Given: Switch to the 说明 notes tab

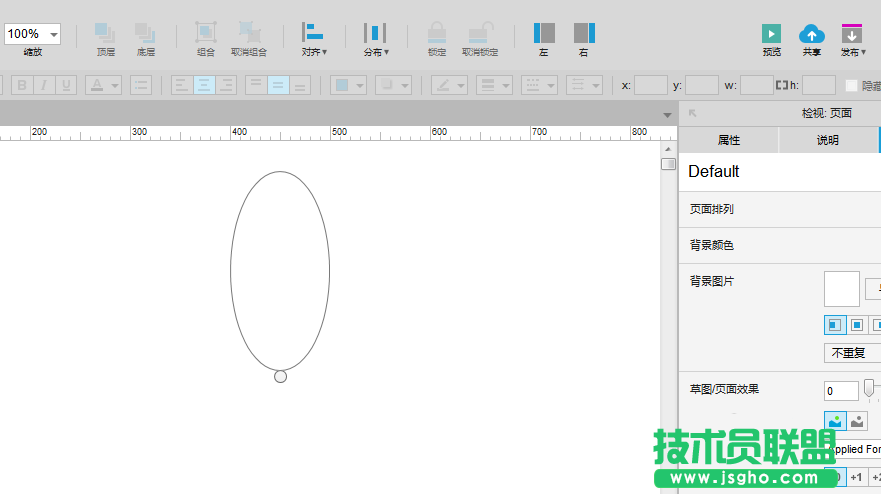Looking at the screenshot, I should coord(828,140).
